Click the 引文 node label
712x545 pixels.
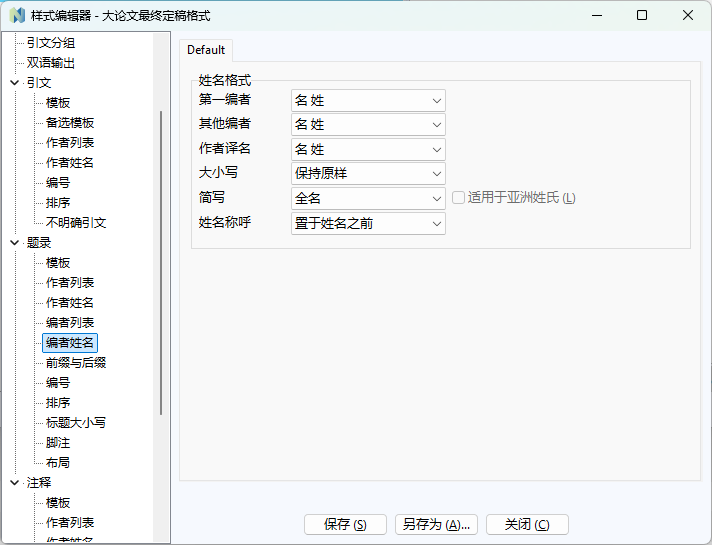39,83
